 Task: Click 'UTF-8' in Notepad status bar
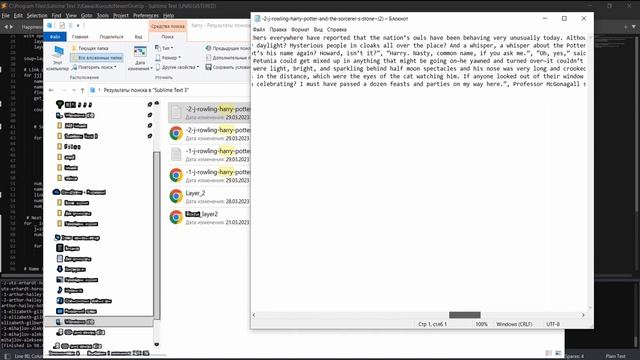tap(553, 324)
